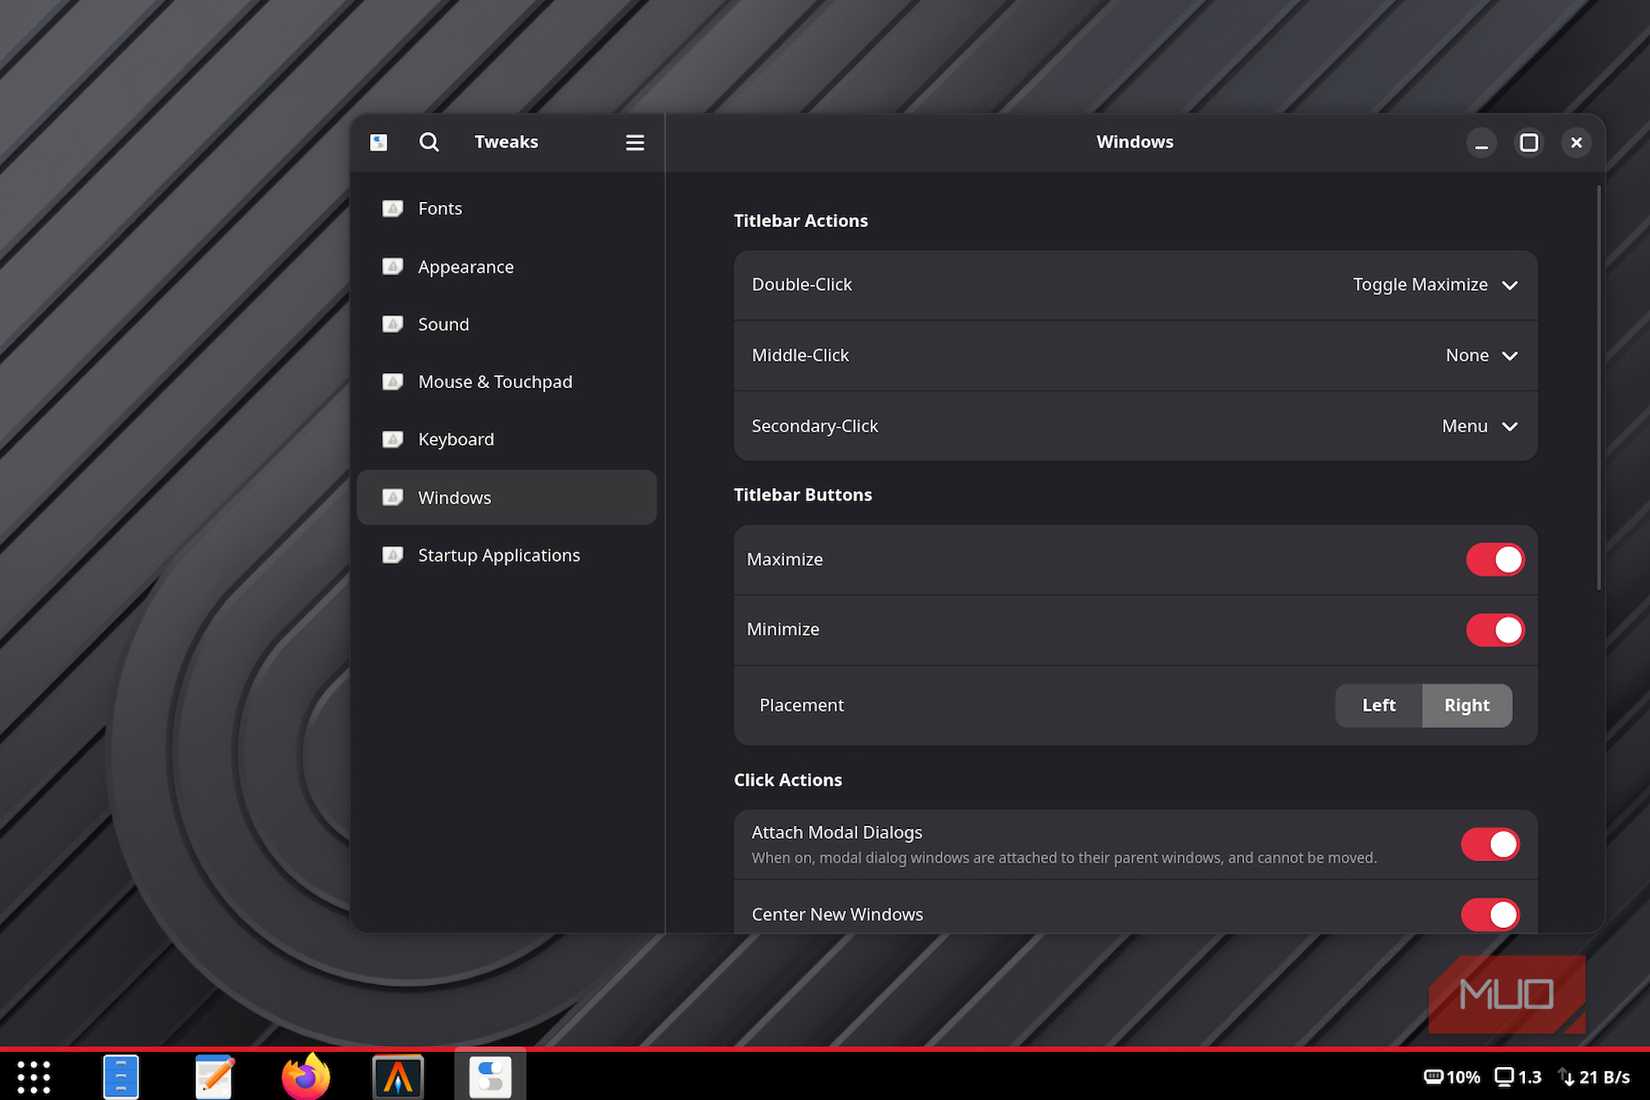Open Middle-Click None dropdown
Viewport: 1650px width, 1100px height.
click(1482, 355)
